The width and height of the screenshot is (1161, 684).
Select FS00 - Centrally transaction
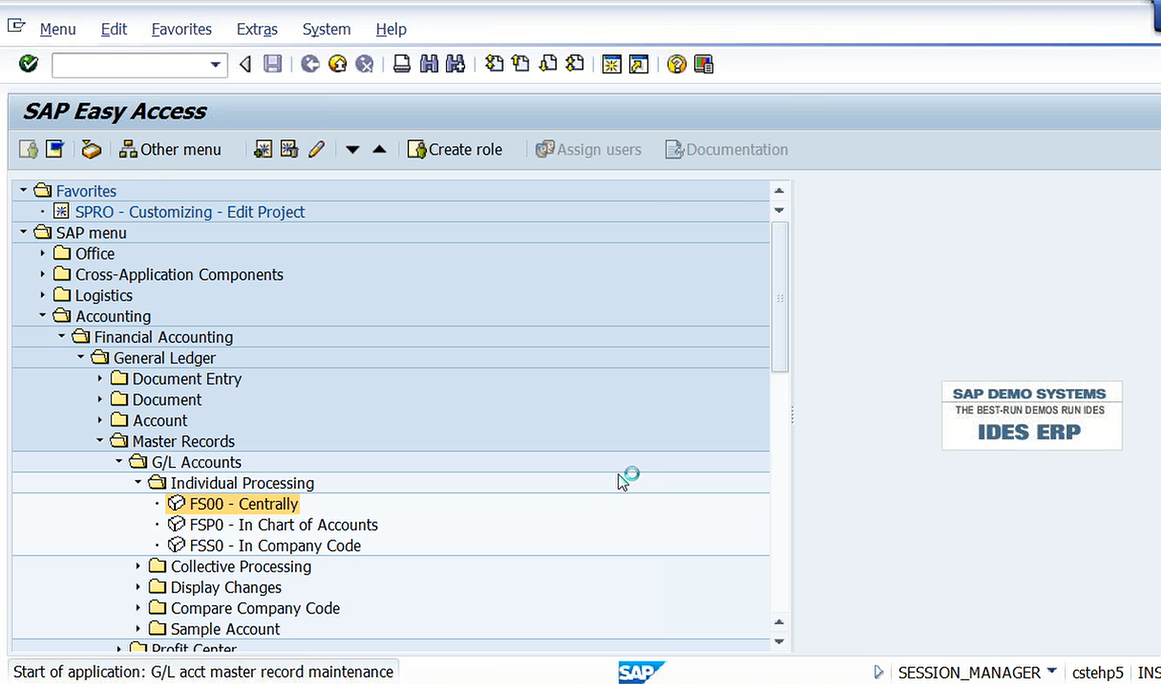point(244,503)
